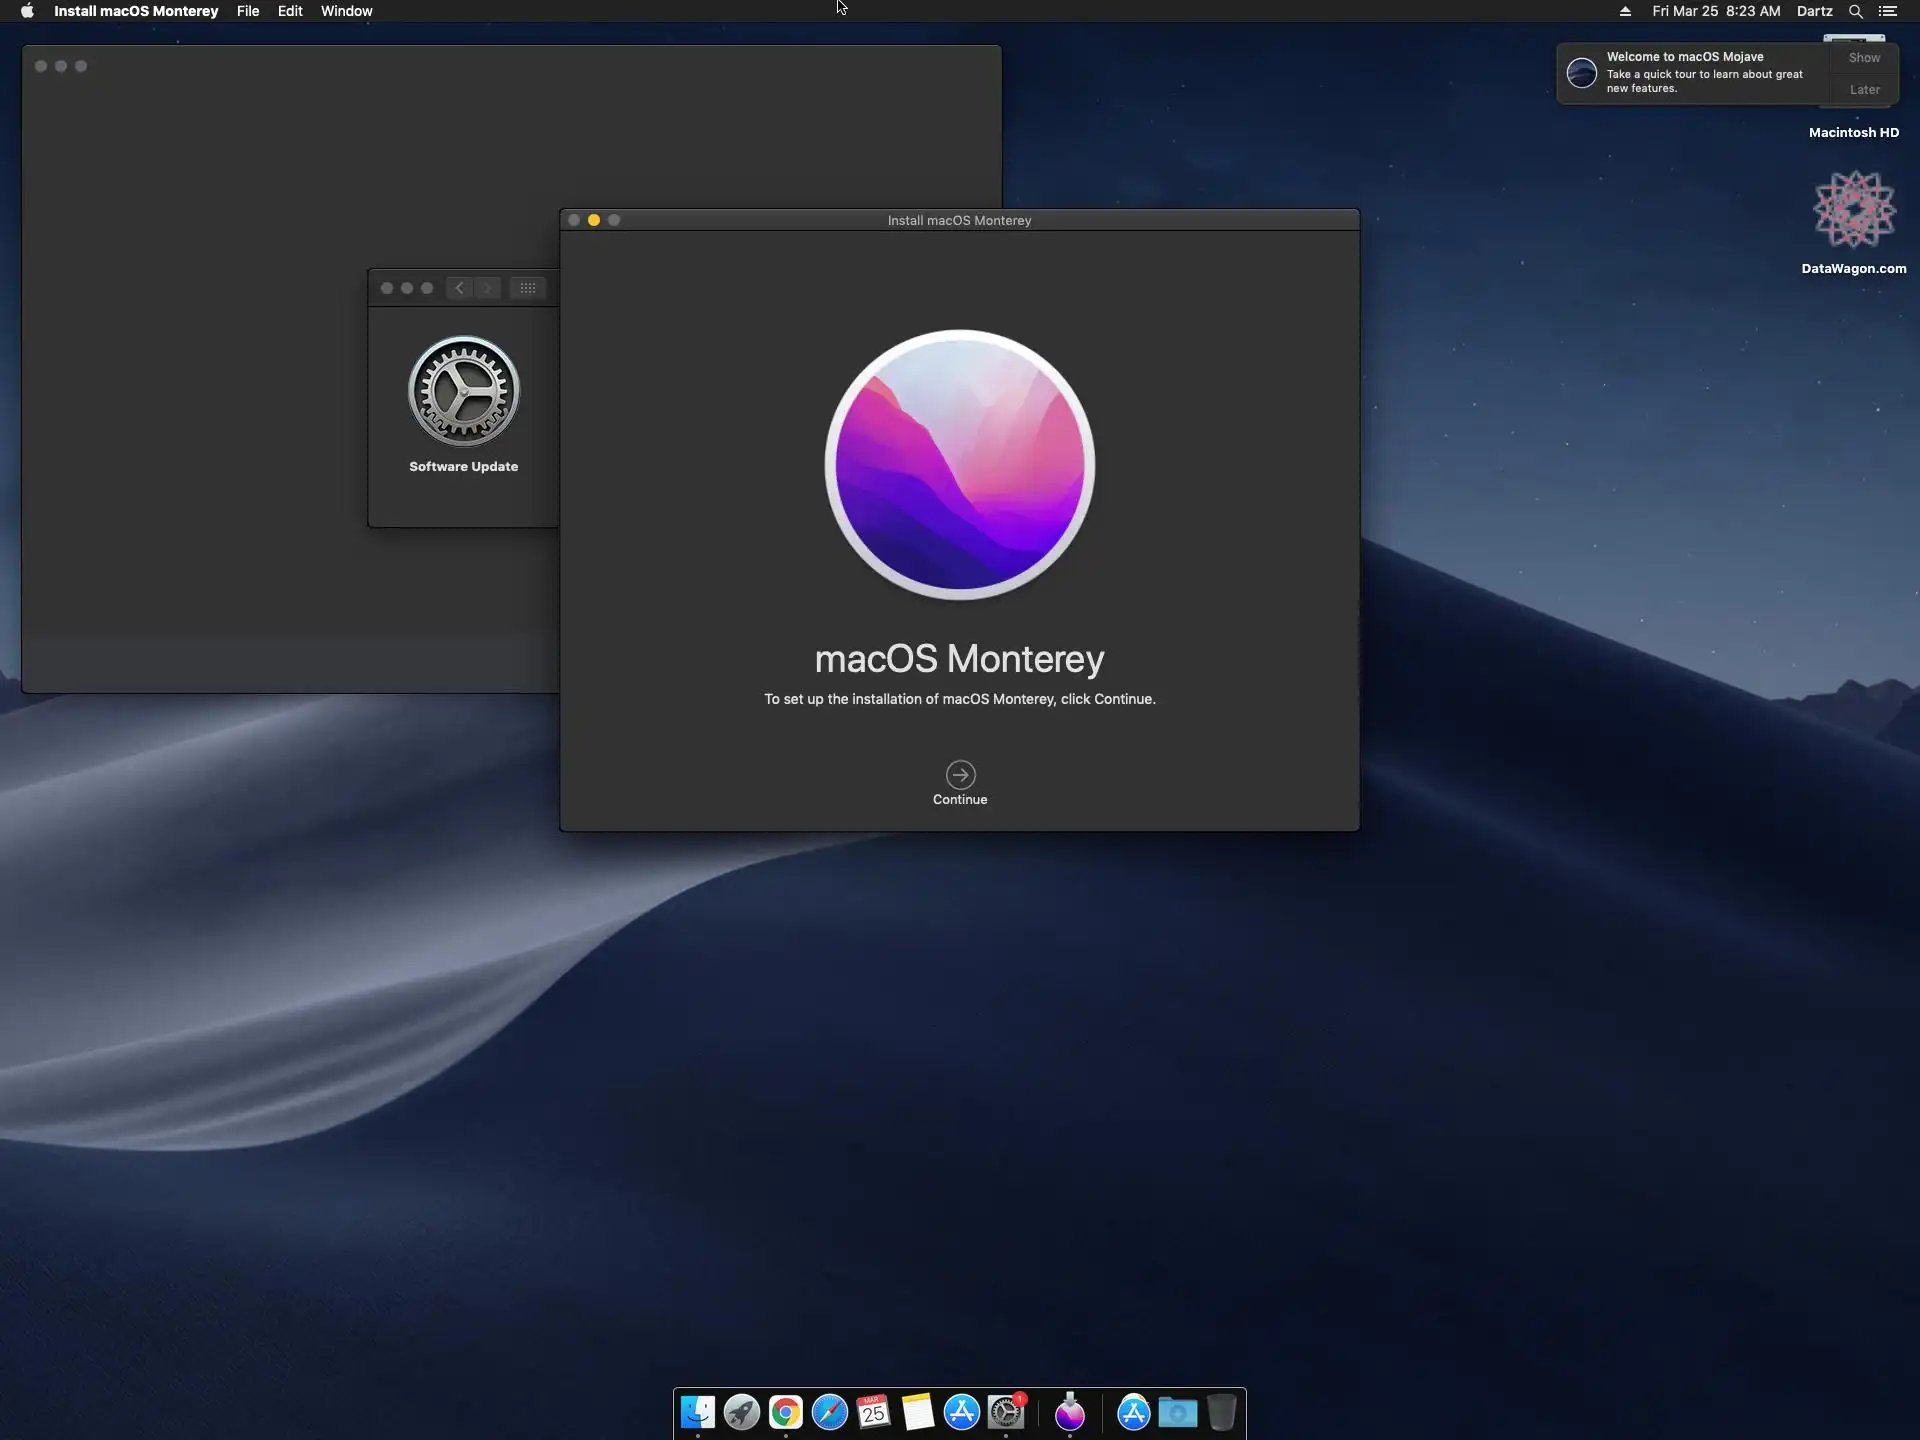
Task: Open the Downloads folder in Dock
Action: coord(1177,1412)
